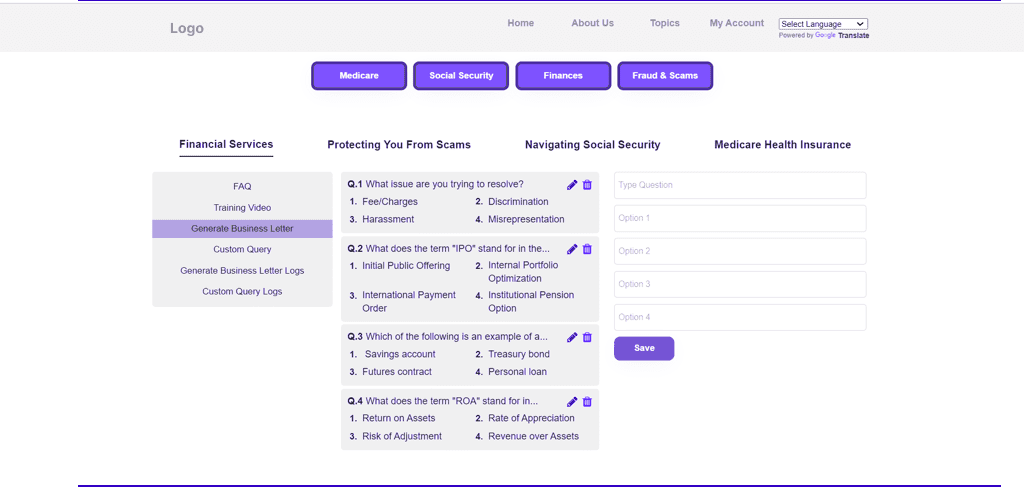The height and width of the screenshot is (487, 1024).
Task: Open the Navigating Social Security tab
Action: click(x=592, y=145)
